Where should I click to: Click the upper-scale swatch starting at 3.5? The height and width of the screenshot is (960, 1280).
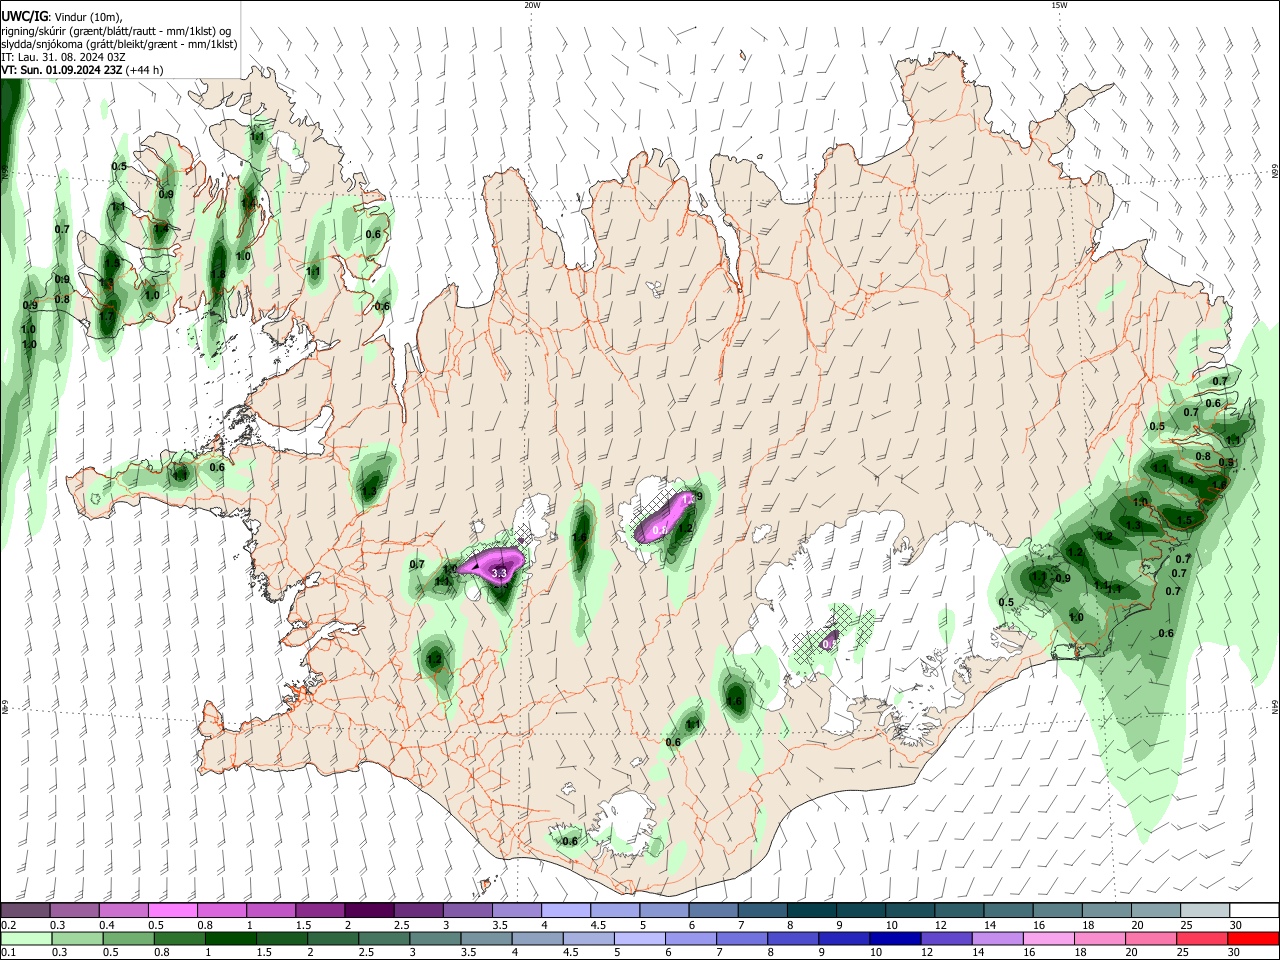516,911
